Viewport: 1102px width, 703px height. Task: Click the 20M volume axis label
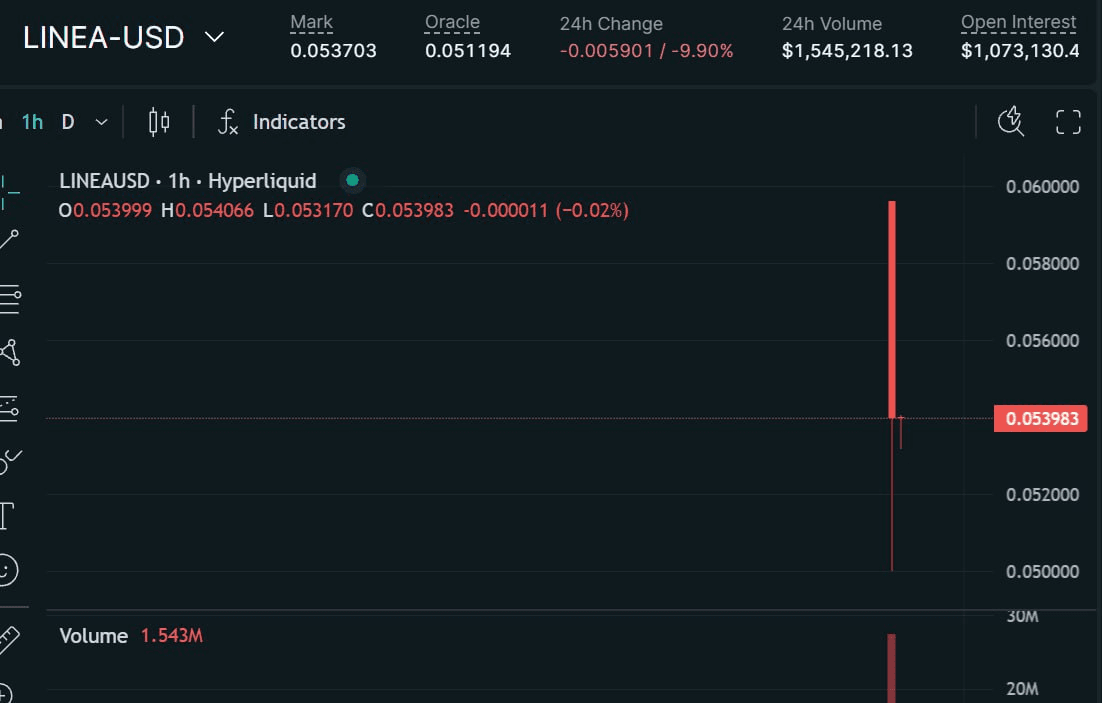click(1022, 689)
